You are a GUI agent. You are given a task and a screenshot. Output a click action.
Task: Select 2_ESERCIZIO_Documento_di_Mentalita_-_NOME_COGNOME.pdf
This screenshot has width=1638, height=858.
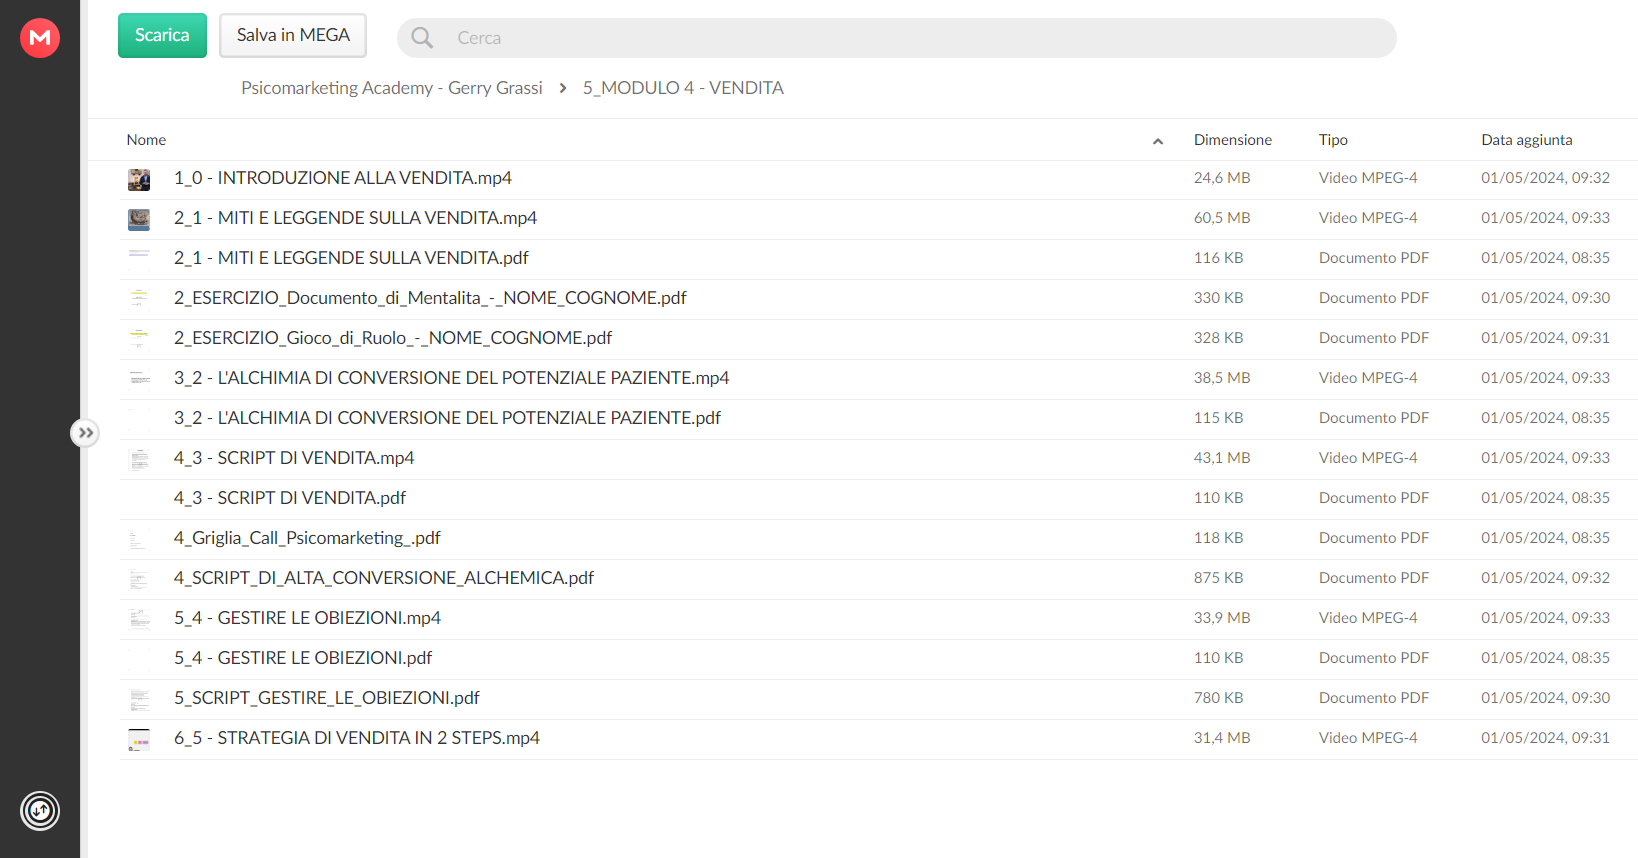click(x=430, y=298)
